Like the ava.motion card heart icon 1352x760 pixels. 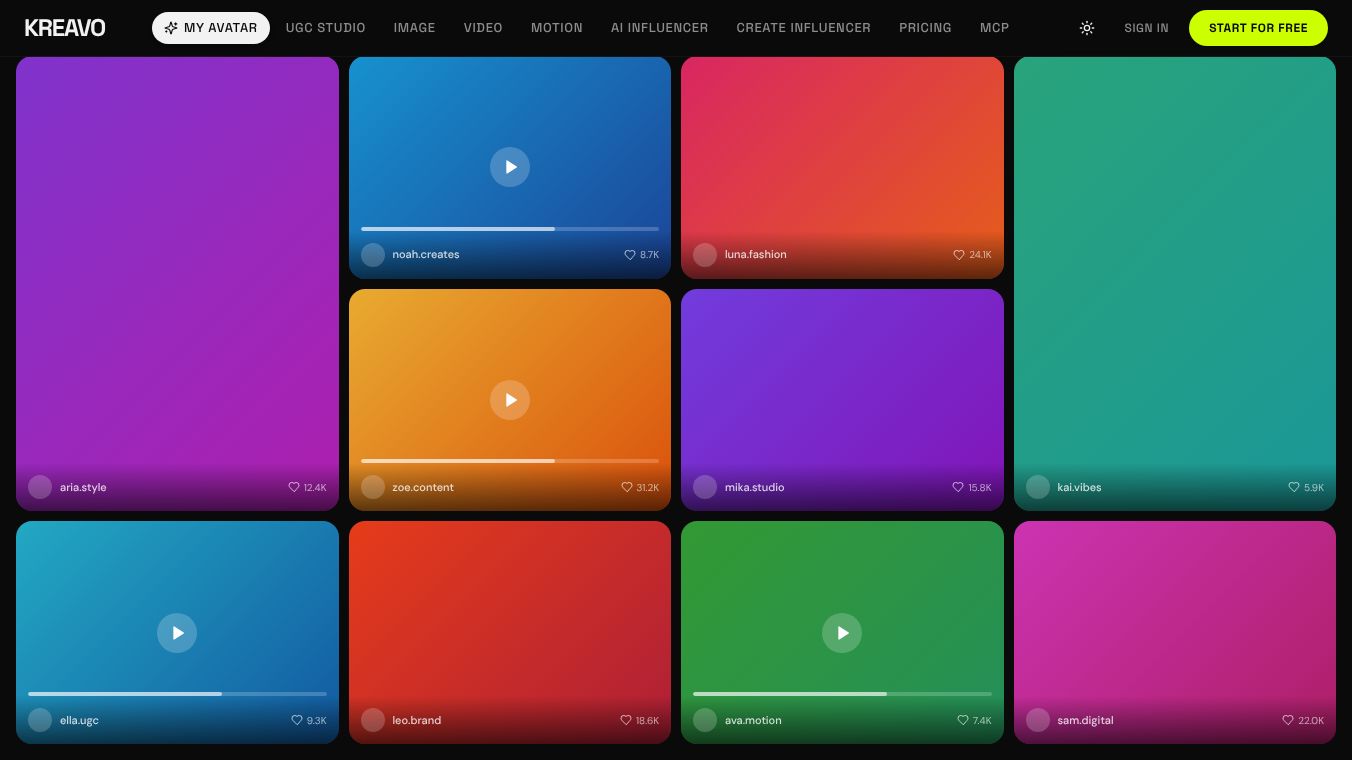(x=963, y=720)
